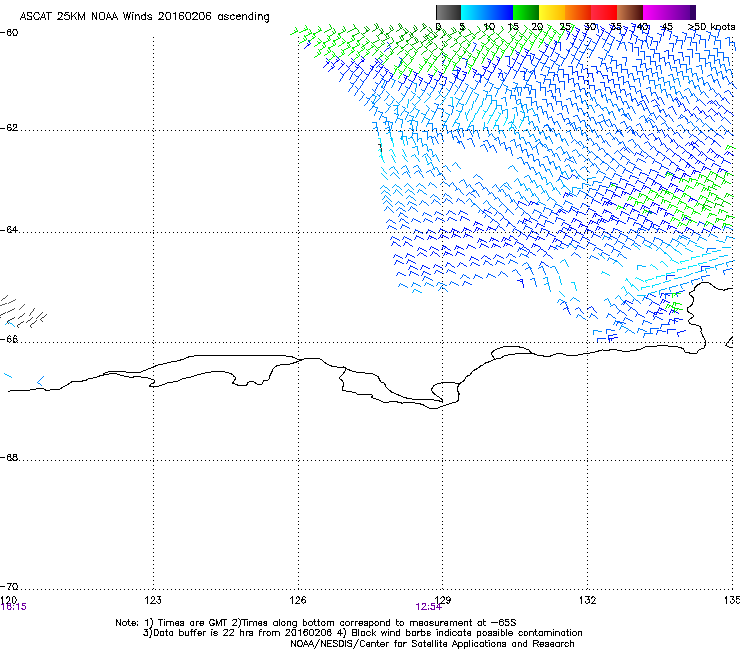Click the green 15-20 knots legend swatch
The height and width of the screenshot is (650, 740).
pos(526,12)
